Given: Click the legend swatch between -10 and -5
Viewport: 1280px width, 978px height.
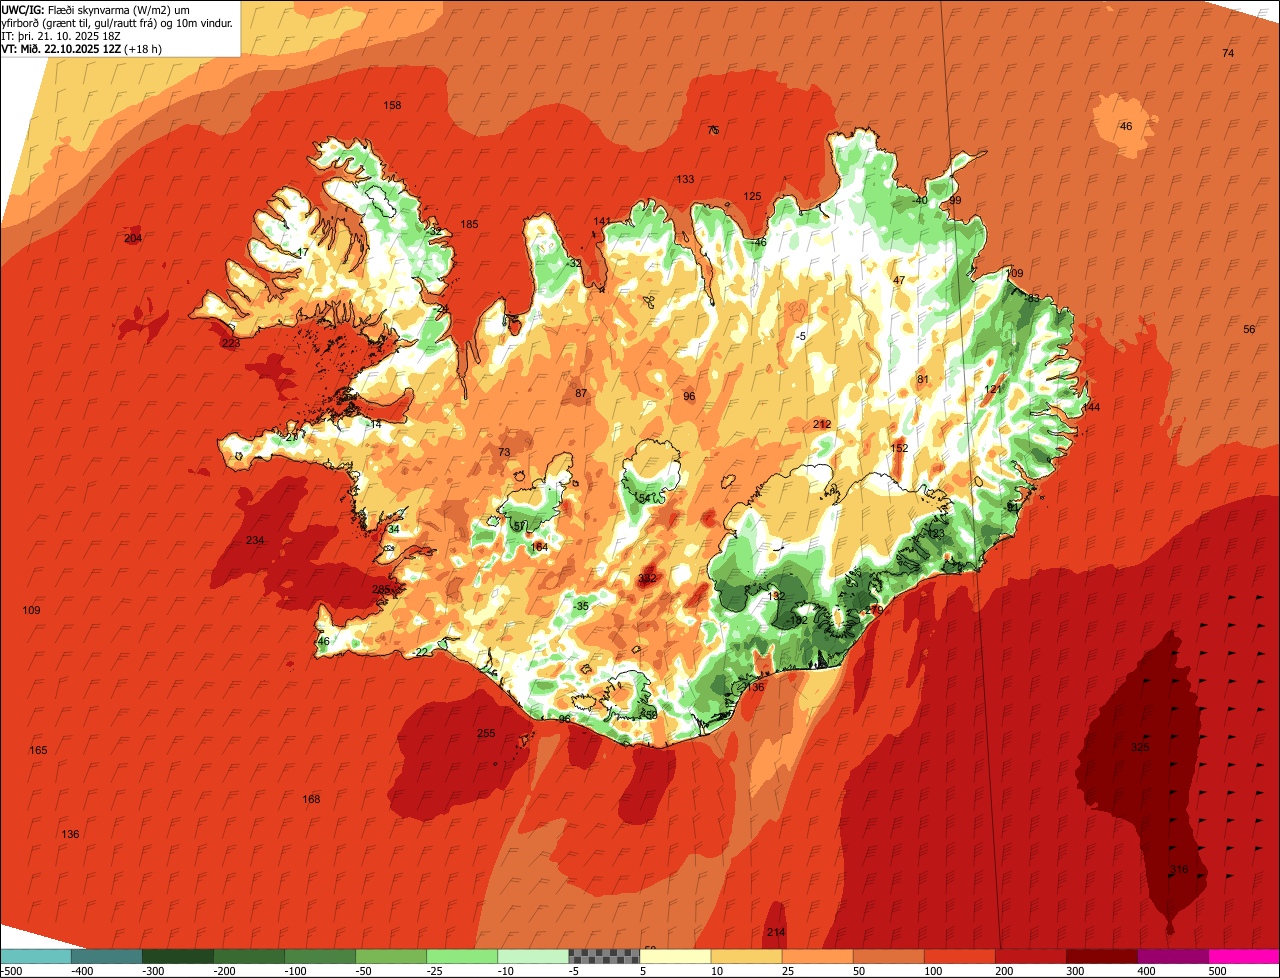Looking at the screenshot, I should [x=532, y=956].
